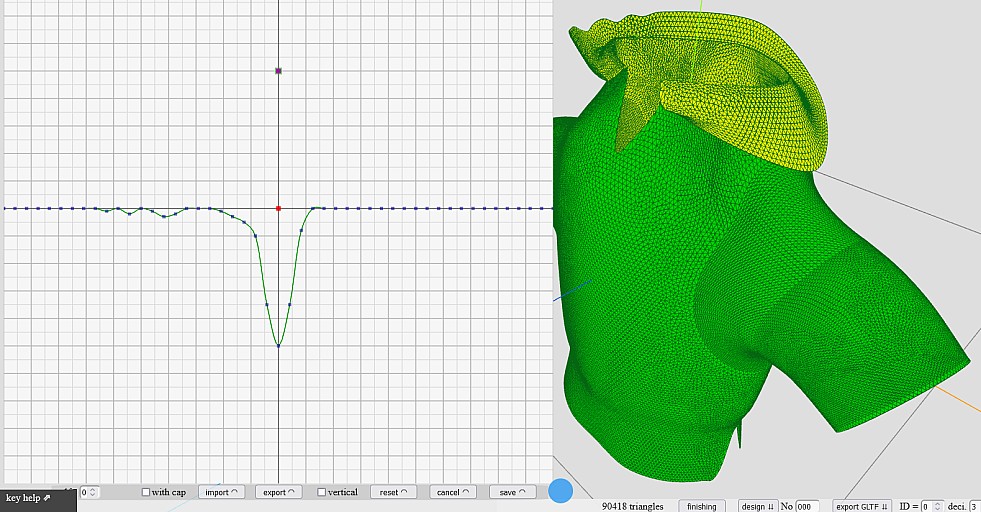Click the save button
Screen dimensions: 981x512
(x=512, y=492)
